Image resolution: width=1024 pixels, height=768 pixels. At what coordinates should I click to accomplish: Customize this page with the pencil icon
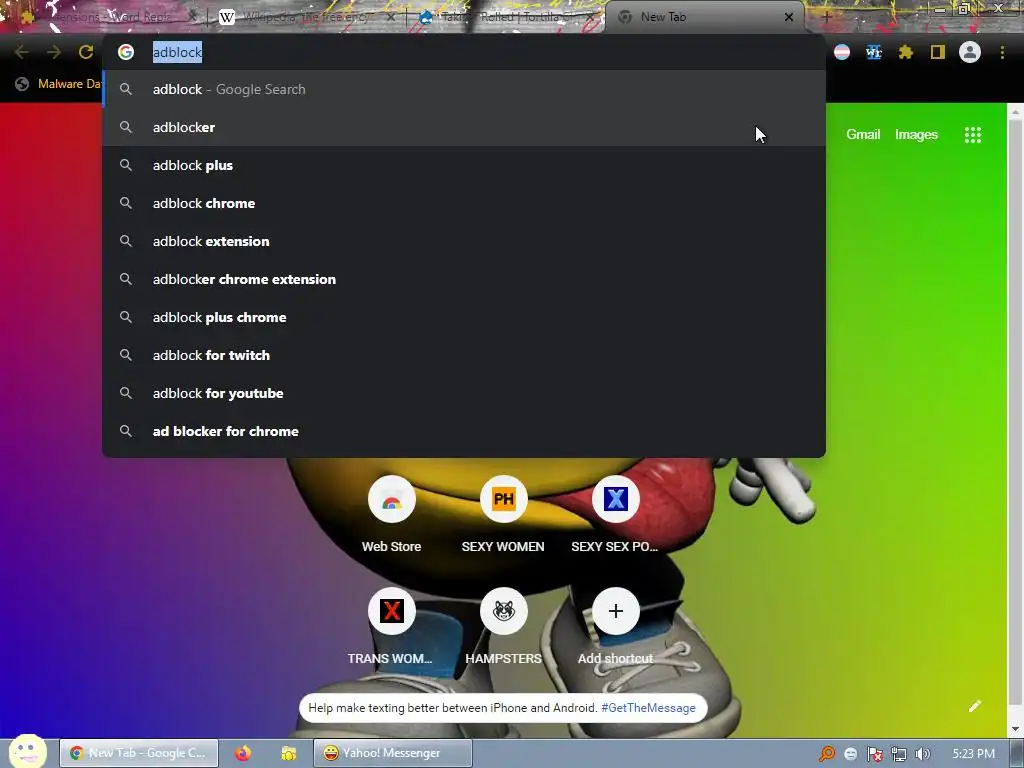pyautogui.click(x=974, y=706)
